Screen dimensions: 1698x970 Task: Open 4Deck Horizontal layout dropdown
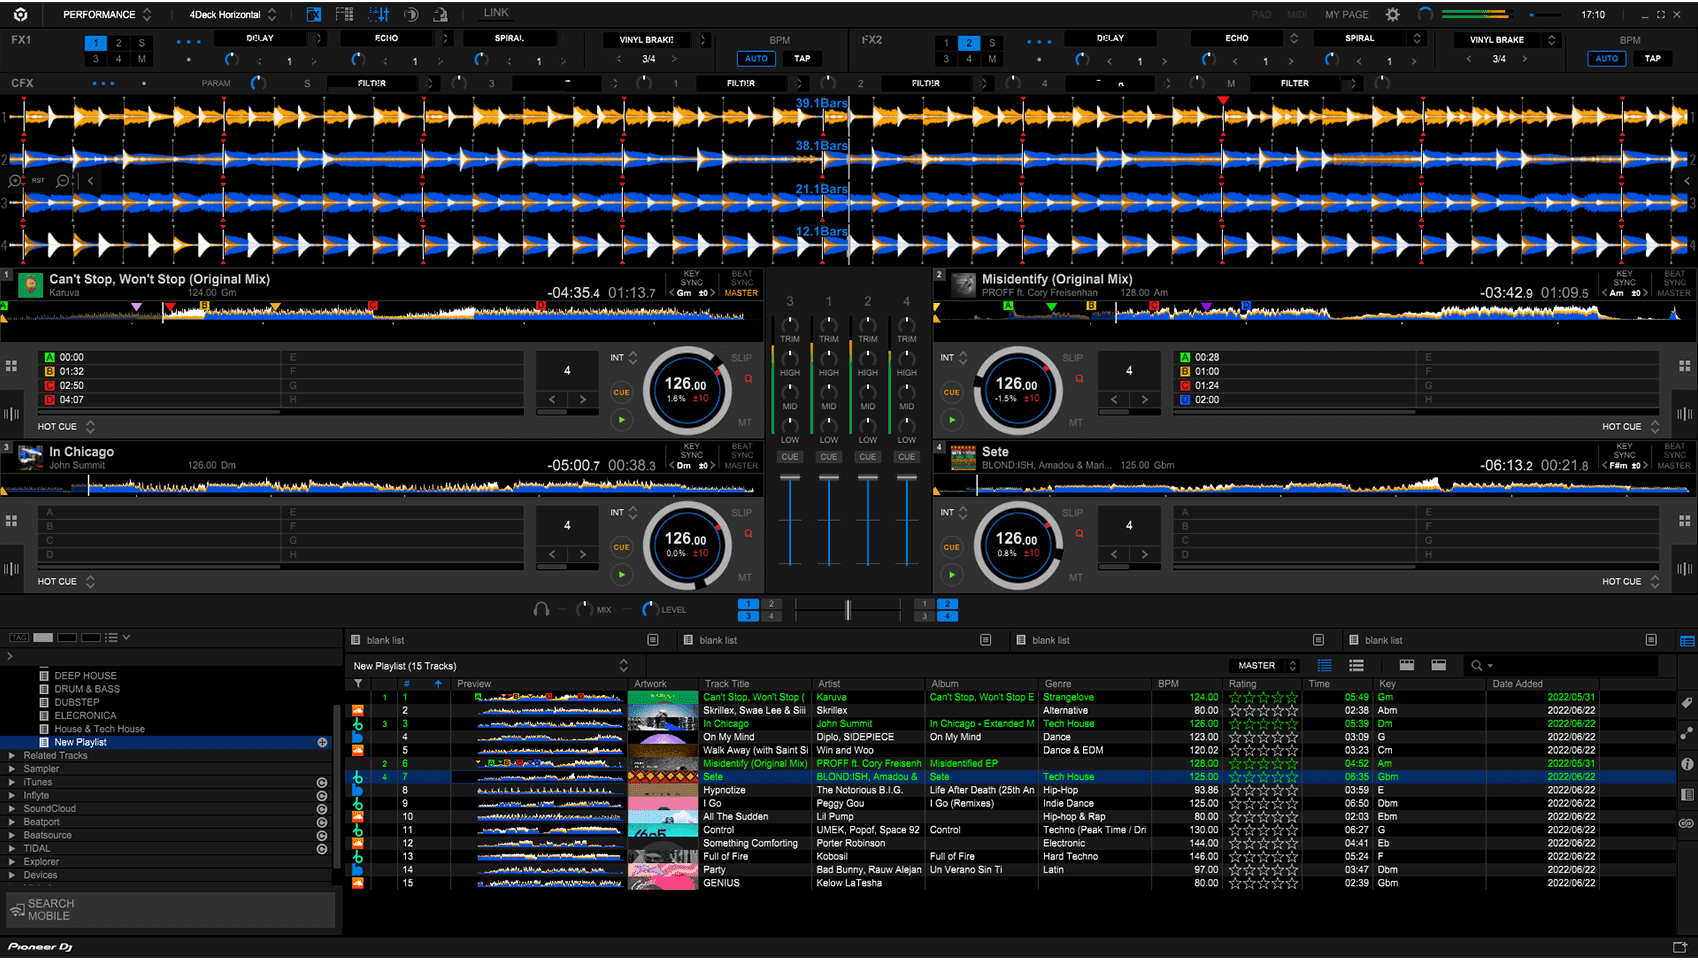(x=232, y=14)
